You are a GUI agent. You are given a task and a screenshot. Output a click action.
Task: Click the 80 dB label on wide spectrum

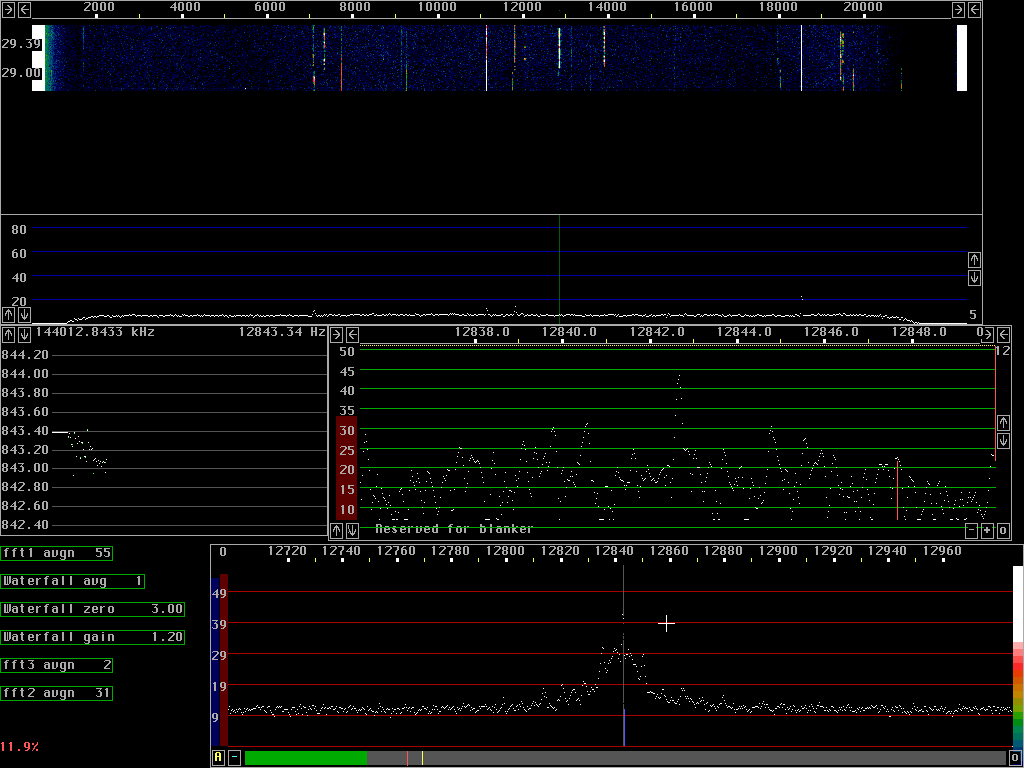coord(18,229)
